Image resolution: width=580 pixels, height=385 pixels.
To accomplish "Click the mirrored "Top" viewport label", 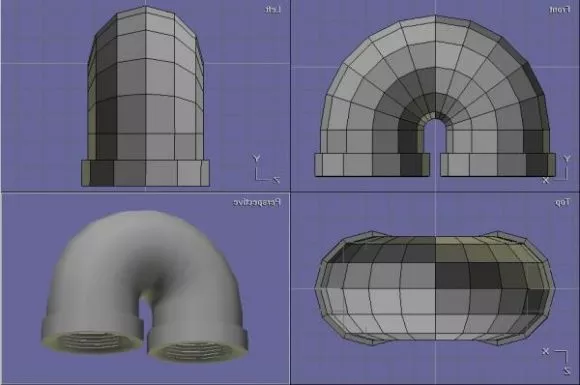I will click(x=562, y=202).
